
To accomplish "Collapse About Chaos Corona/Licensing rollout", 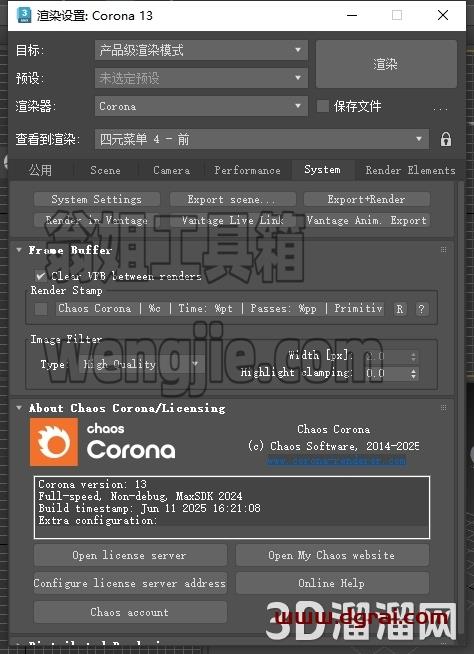I will pos(19,407).
